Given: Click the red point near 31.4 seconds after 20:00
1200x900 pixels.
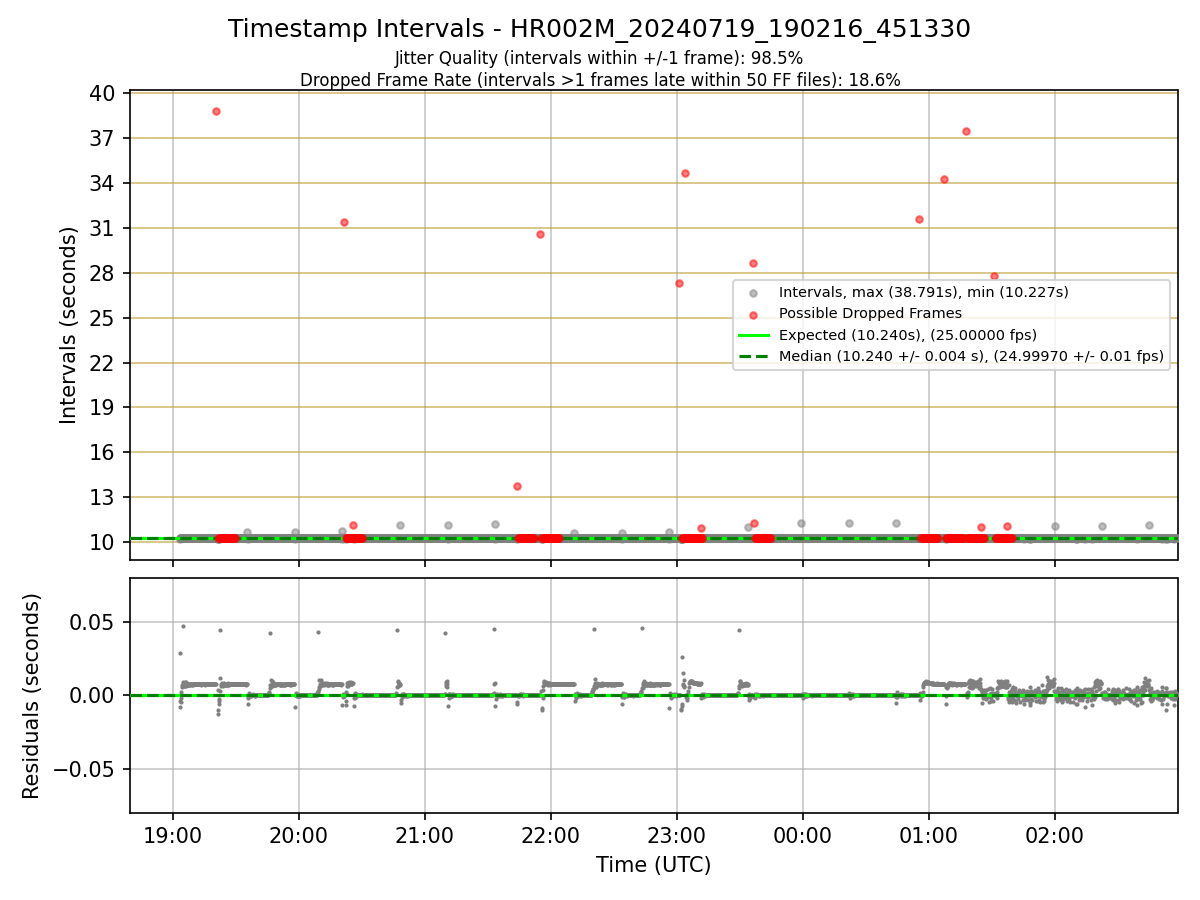Looking at the screenshot, I should (344, 222).
